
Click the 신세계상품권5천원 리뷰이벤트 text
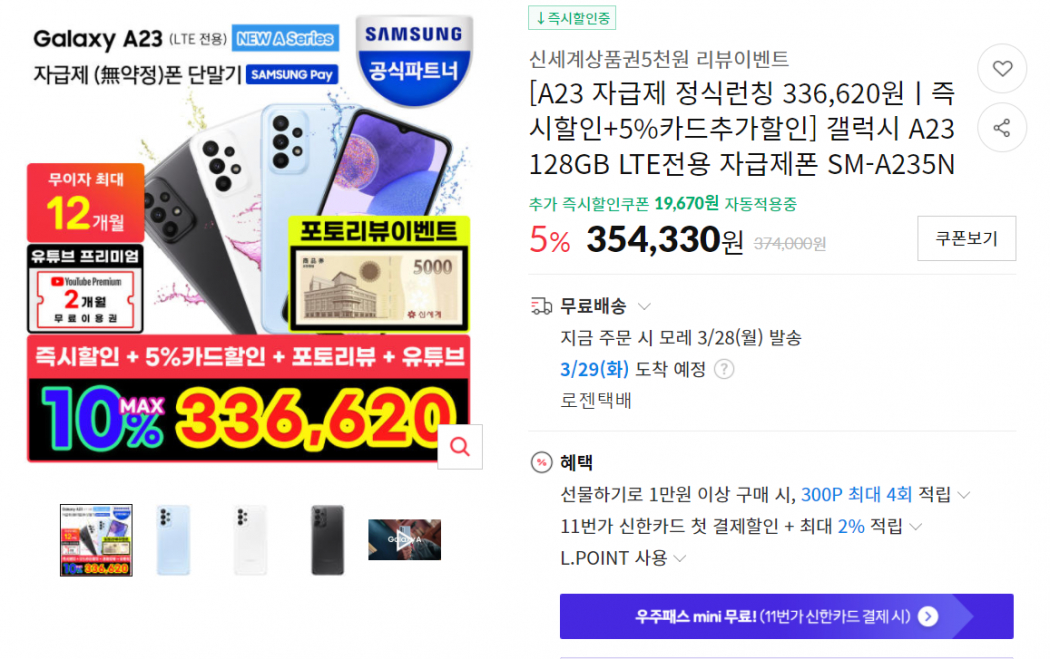tap(659, 59)
